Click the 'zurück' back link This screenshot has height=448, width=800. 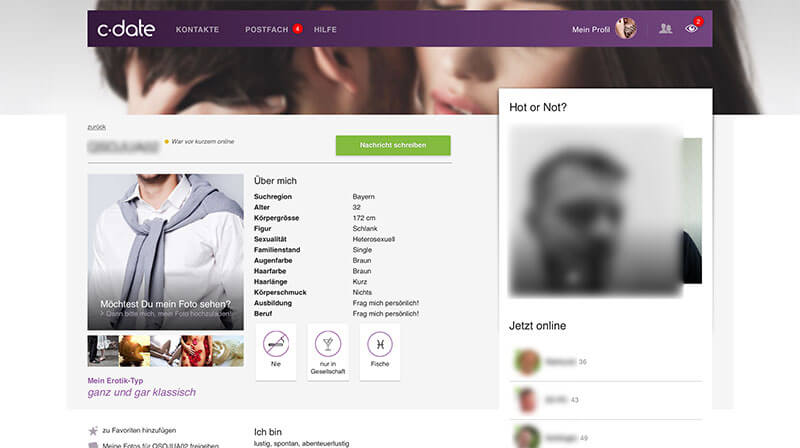coord(97,127)
